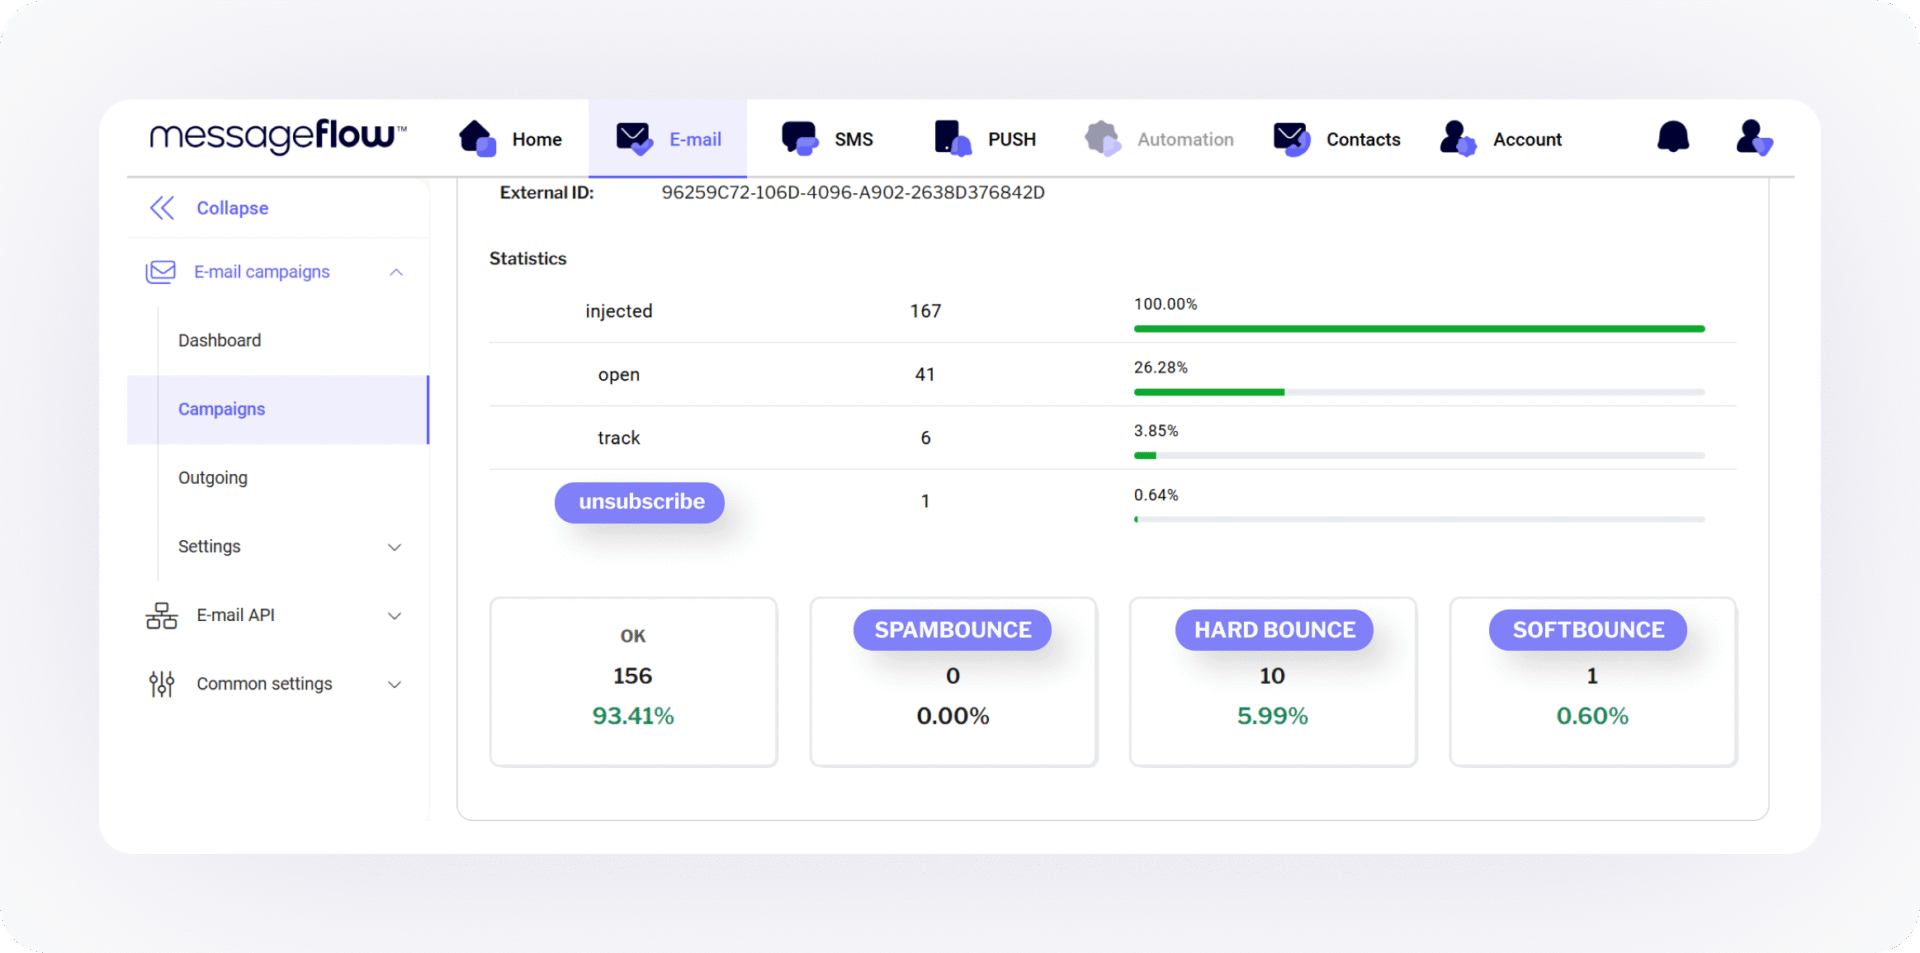Image resolution: width=1920 pixels, height=953 pixels.
Task: Click the open rate progress bar
Action: (1418, 392)
